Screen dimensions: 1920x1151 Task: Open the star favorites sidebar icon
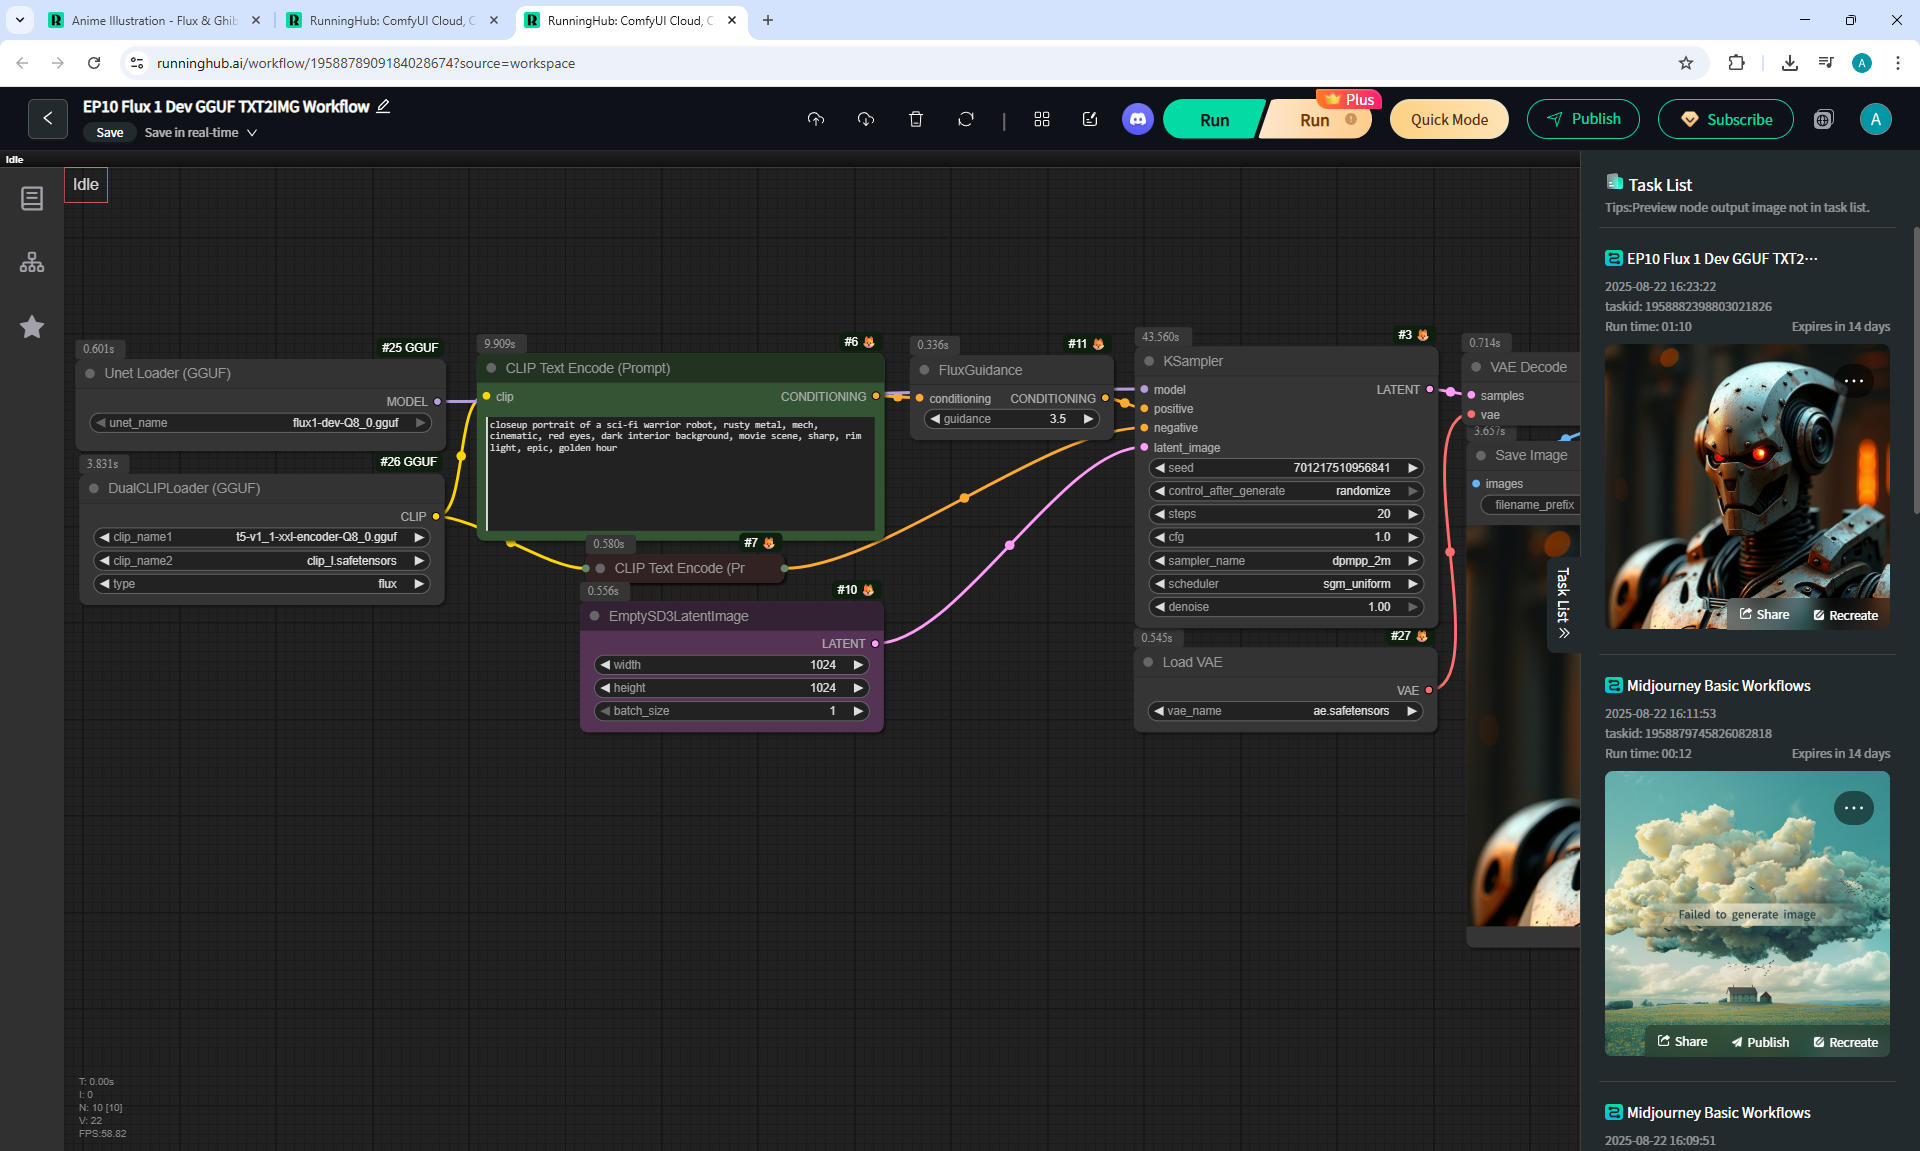[x=32, y=327]
